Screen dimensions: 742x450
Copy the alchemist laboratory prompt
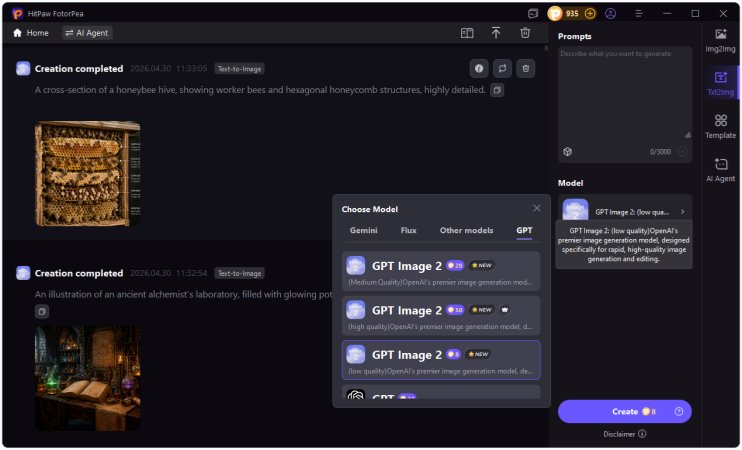click(x=42, y=311)
